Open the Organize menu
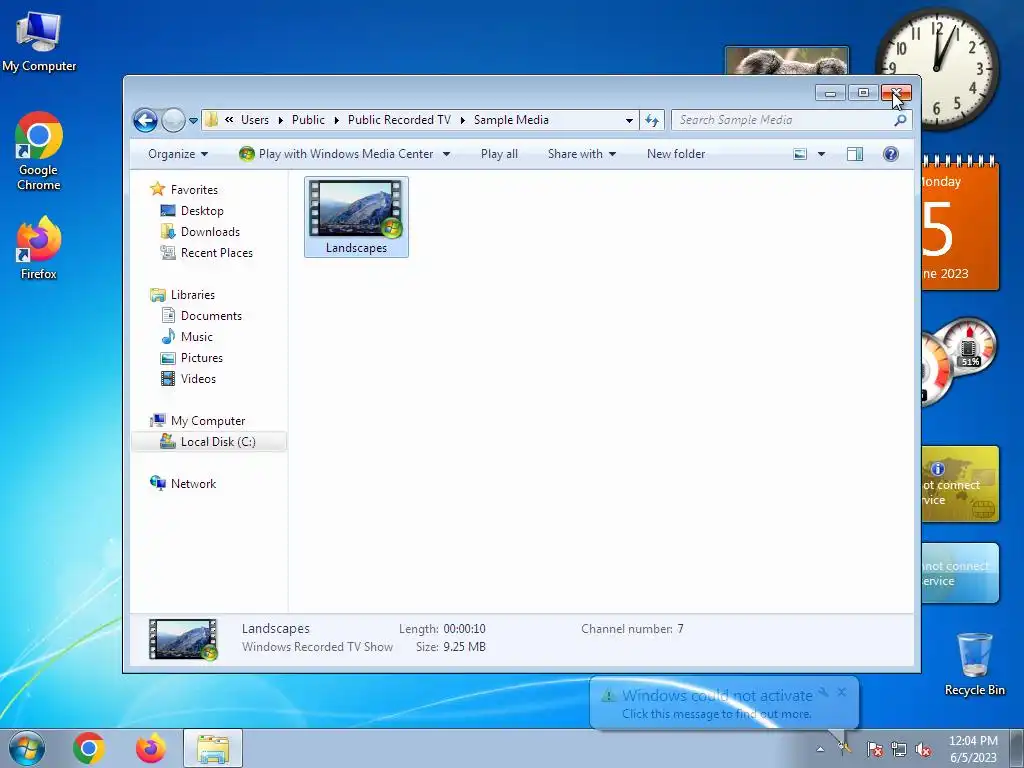The width and height of the screenshot is (1024, 768). click(x=178, y=154)
